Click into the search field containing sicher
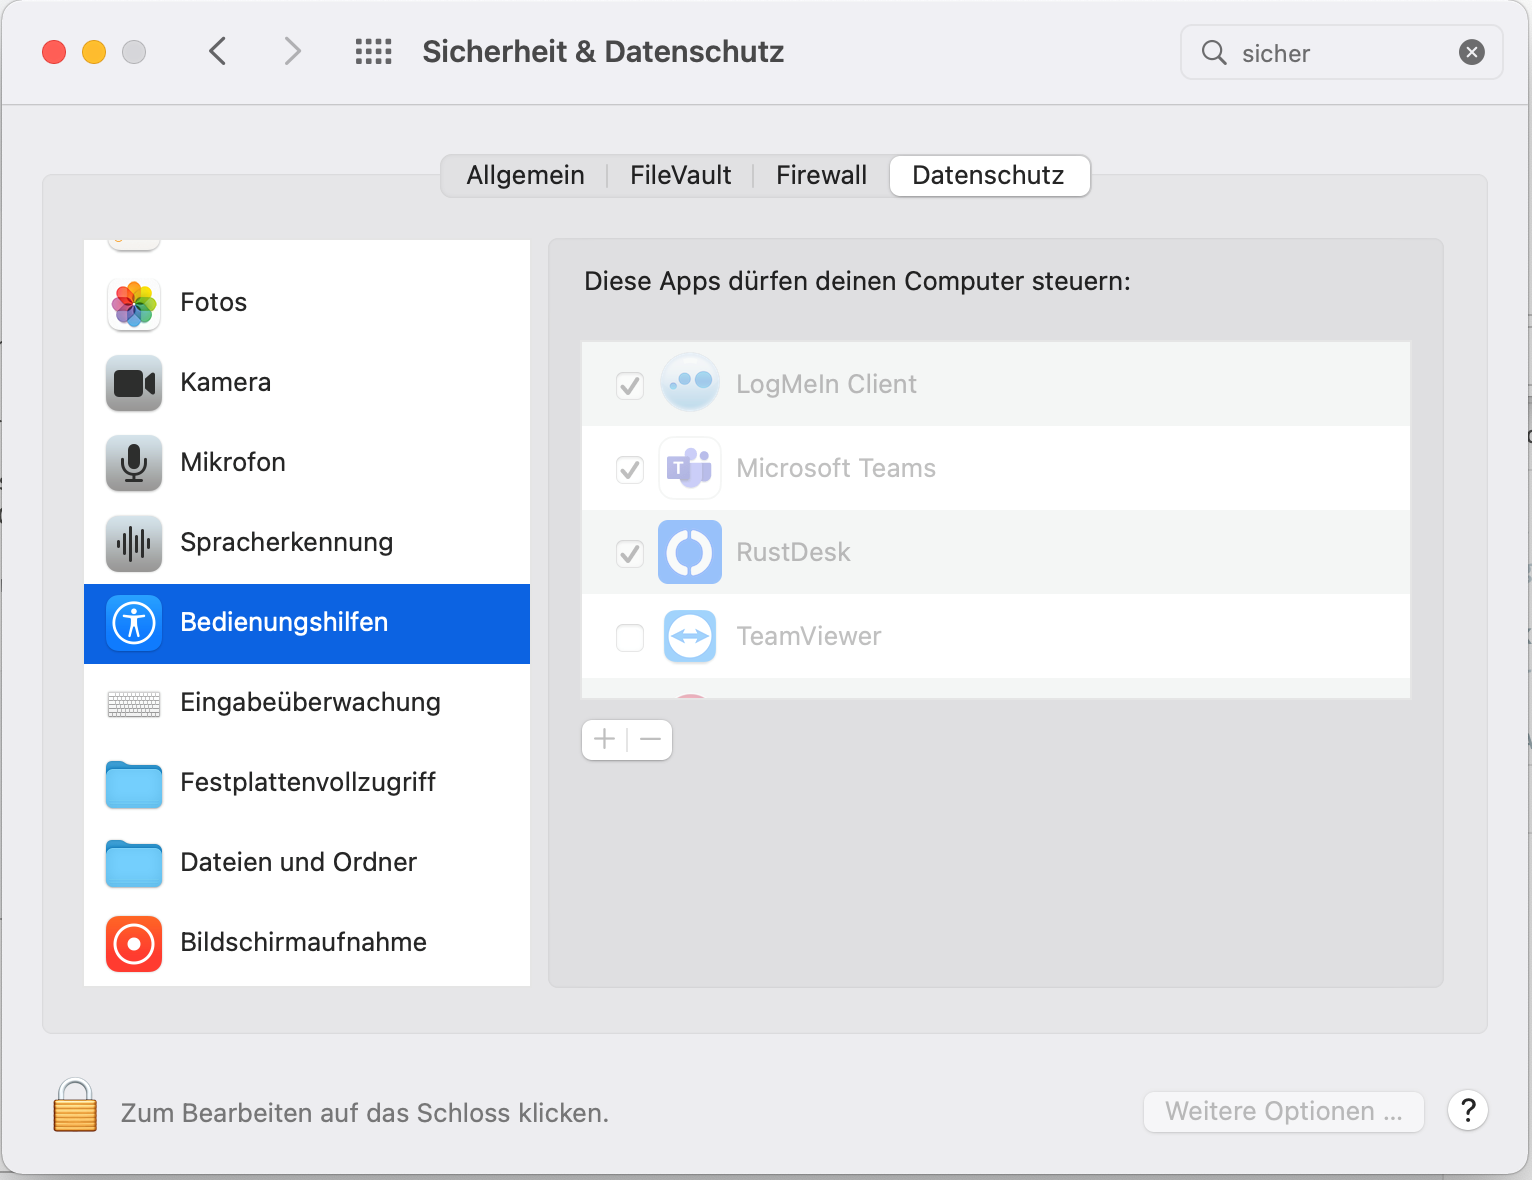This screenshot has width=1532, height=1180. click(x=1340, y=53)
